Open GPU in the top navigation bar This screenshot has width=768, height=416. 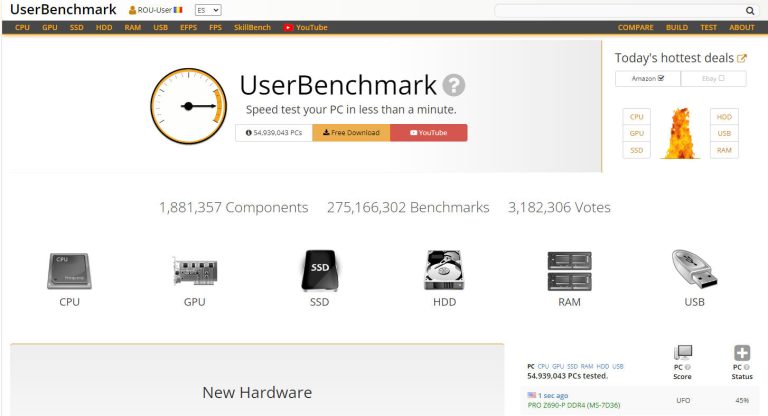pyautogui.click(x=50, y=27)
